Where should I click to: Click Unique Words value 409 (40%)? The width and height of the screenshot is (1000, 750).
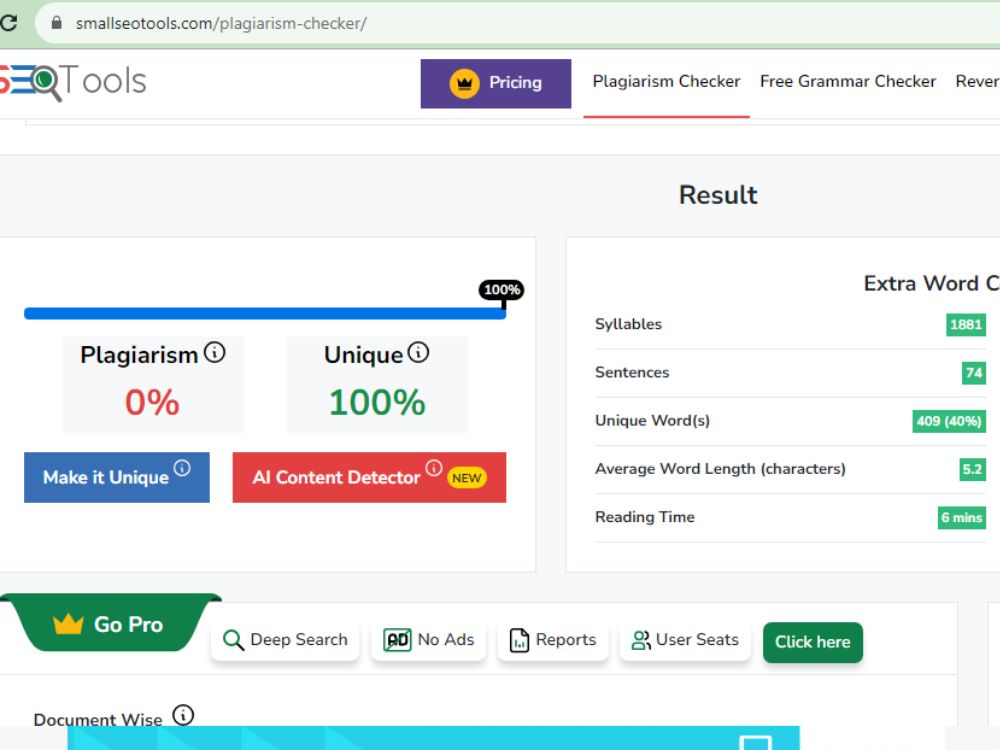coord(948,421)
